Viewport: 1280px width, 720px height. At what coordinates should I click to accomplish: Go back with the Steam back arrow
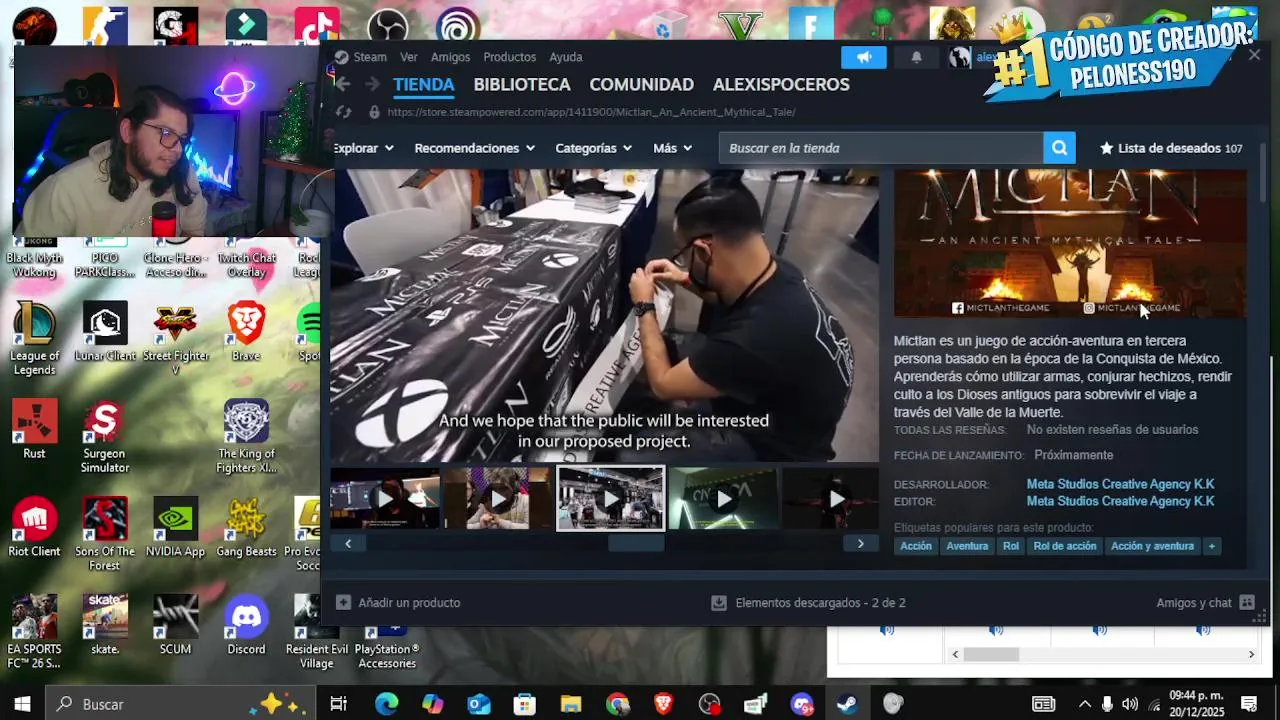pyautogui.click(x=343, y=85)
